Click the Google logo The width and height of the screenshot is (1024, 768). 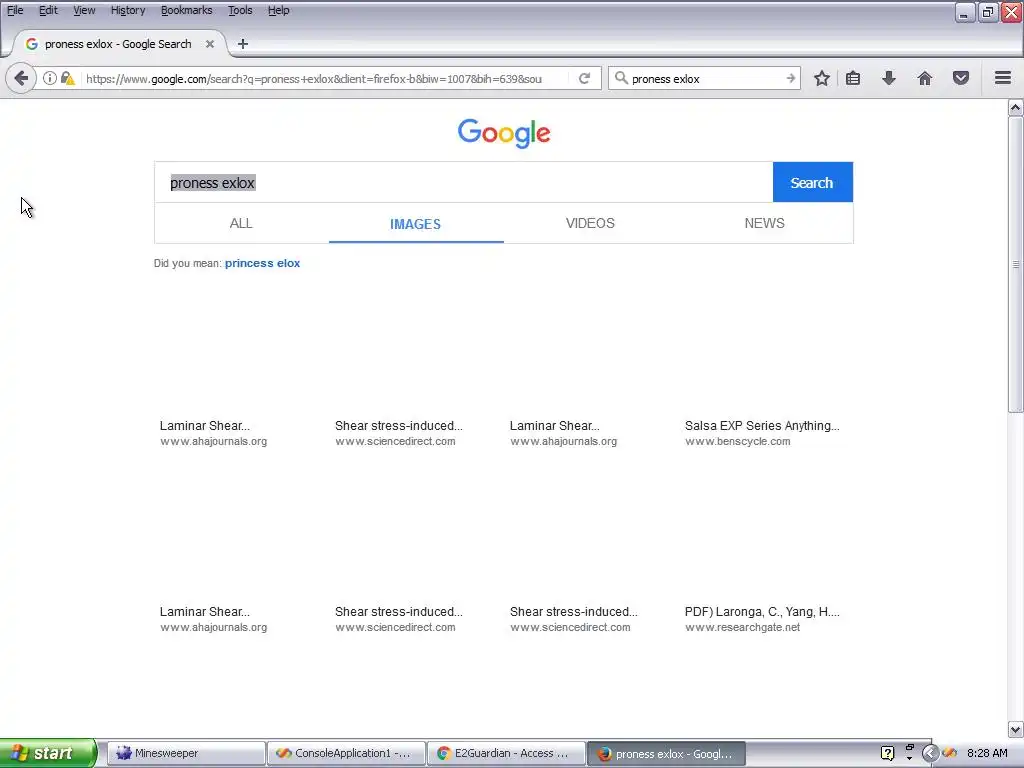point(504,133)
